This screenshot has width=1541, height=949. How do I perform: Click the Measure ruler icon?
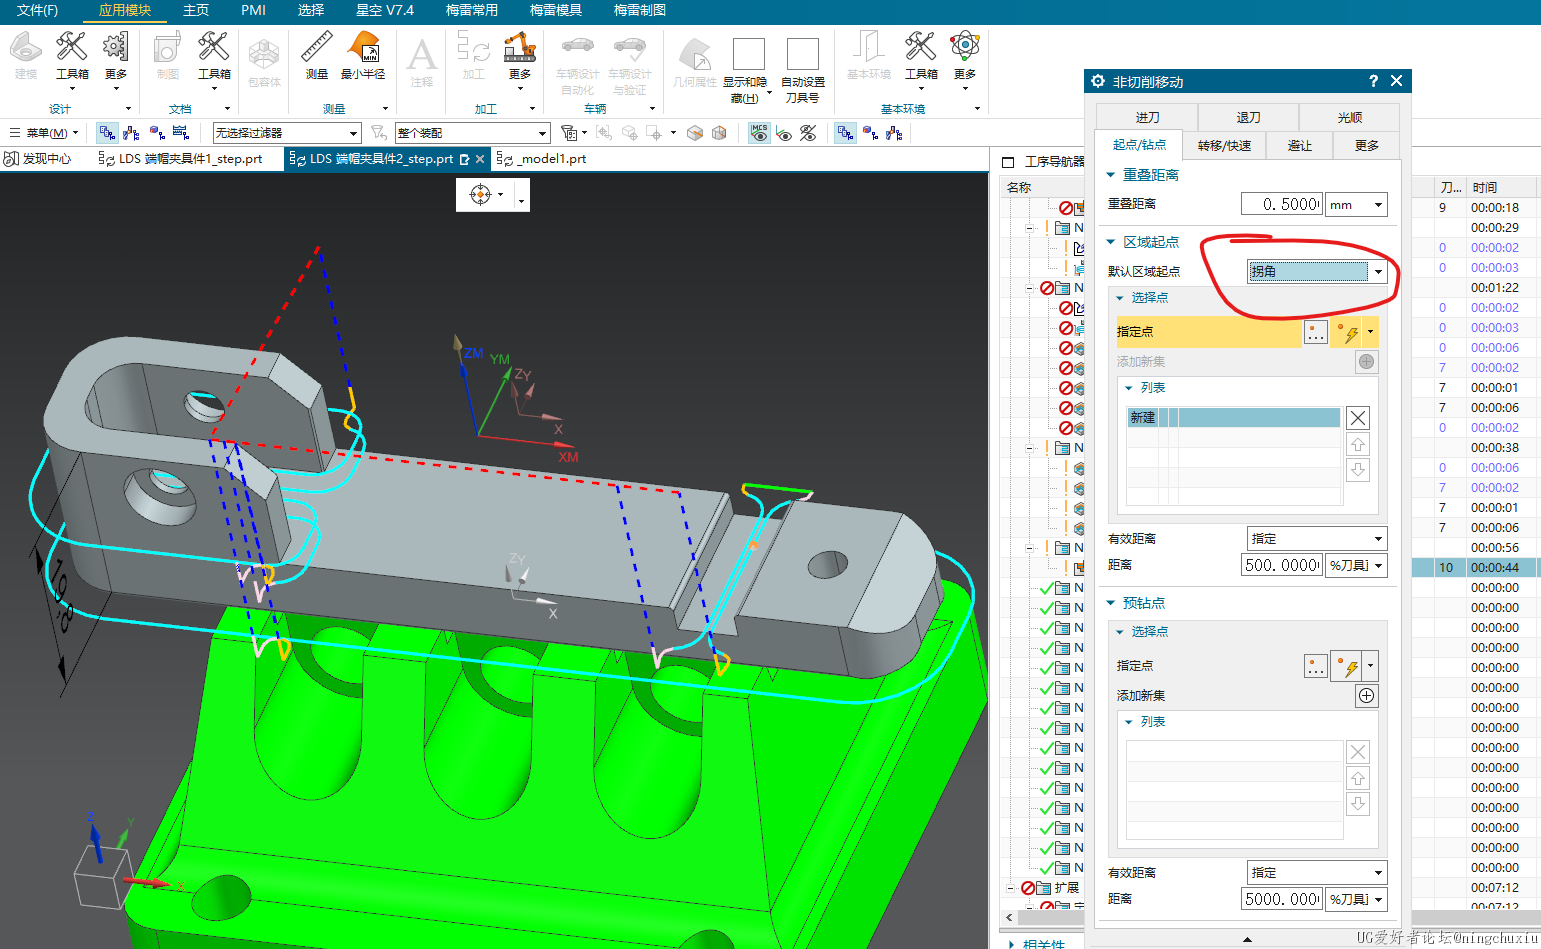[316, 46]
